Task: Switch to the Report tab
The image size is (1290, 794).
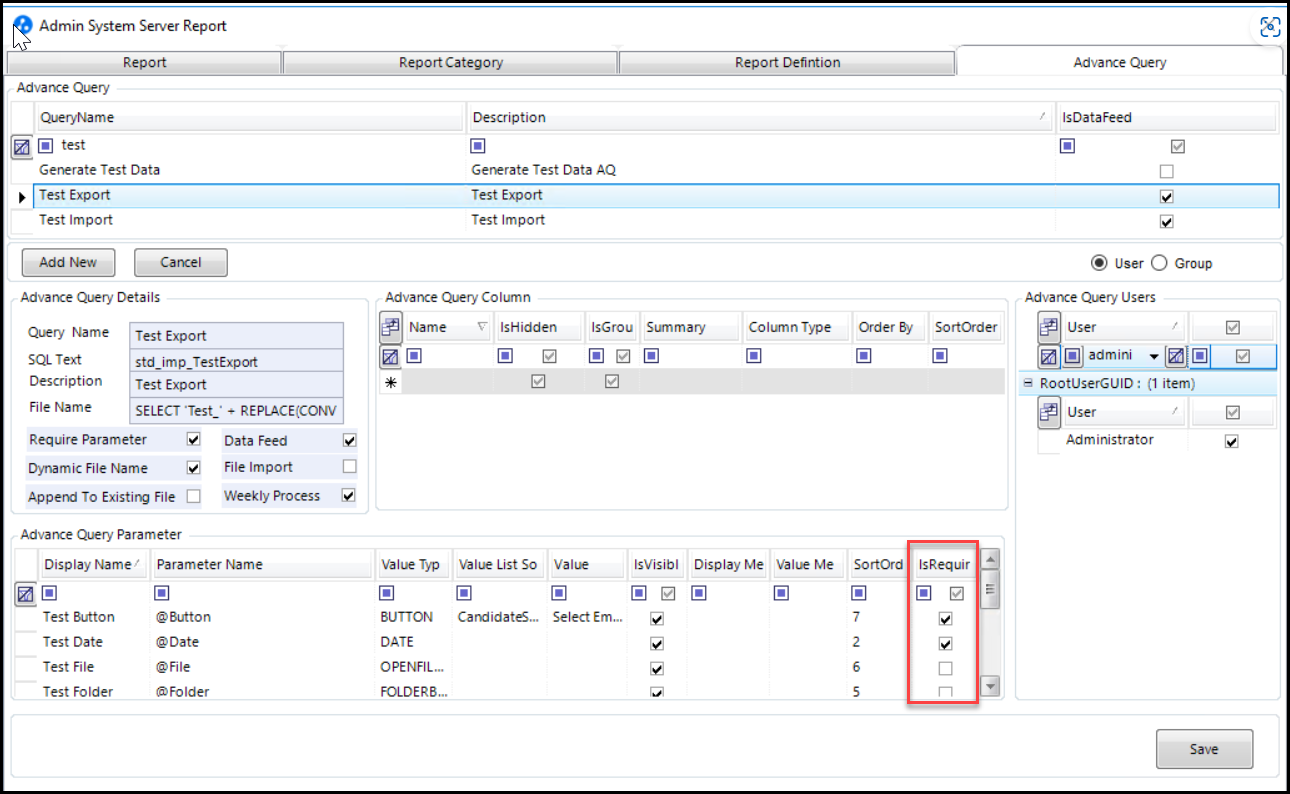Action: 145,62
